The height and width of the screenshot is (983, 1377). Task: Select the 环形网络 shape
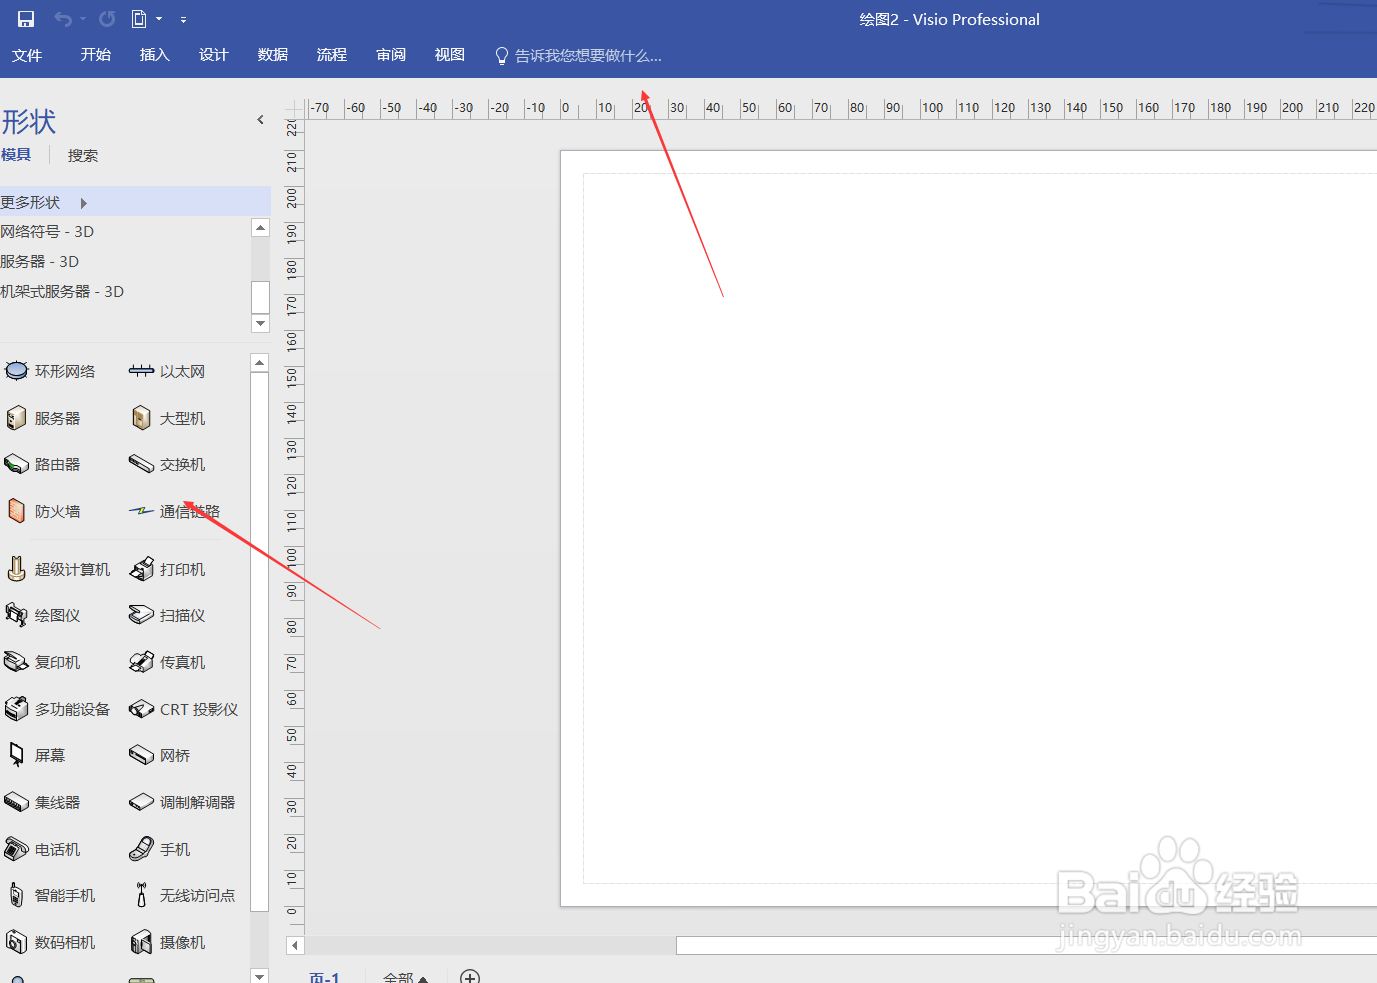(x=50, y=371)
